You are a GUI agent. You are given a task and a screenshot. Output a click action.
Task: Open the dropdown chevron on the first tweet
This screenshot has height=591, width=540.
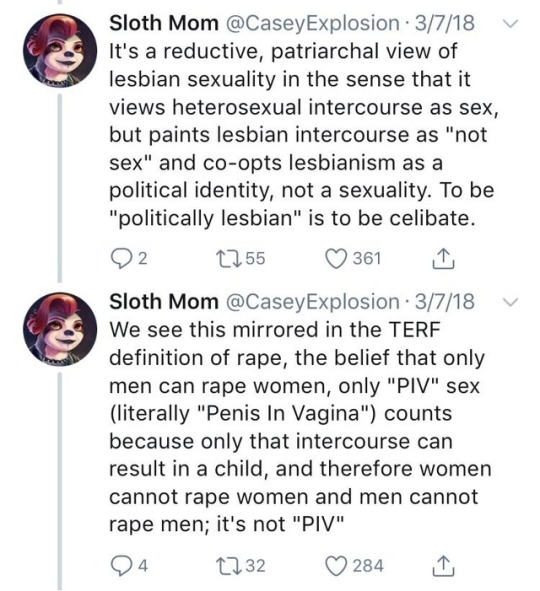point(511,24)
